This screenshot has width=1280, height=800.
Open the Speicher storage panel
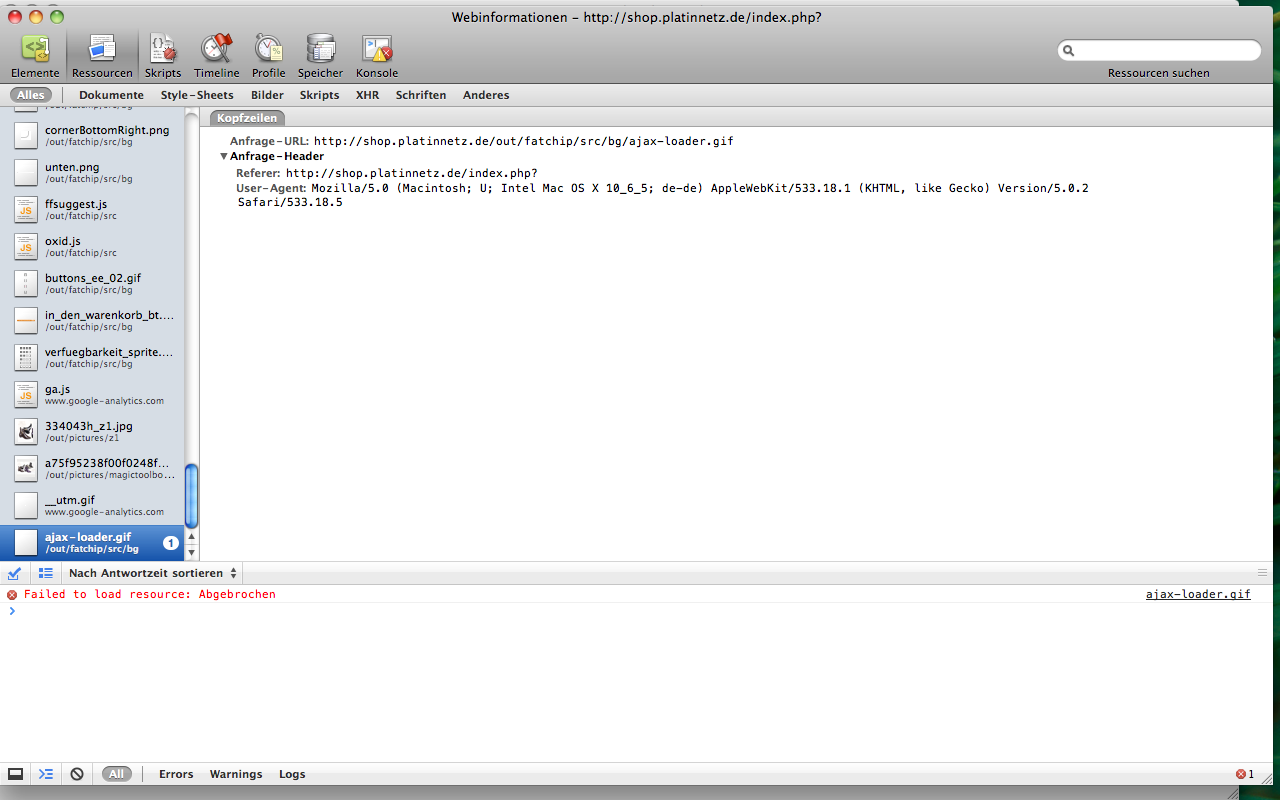pos(320,56)
